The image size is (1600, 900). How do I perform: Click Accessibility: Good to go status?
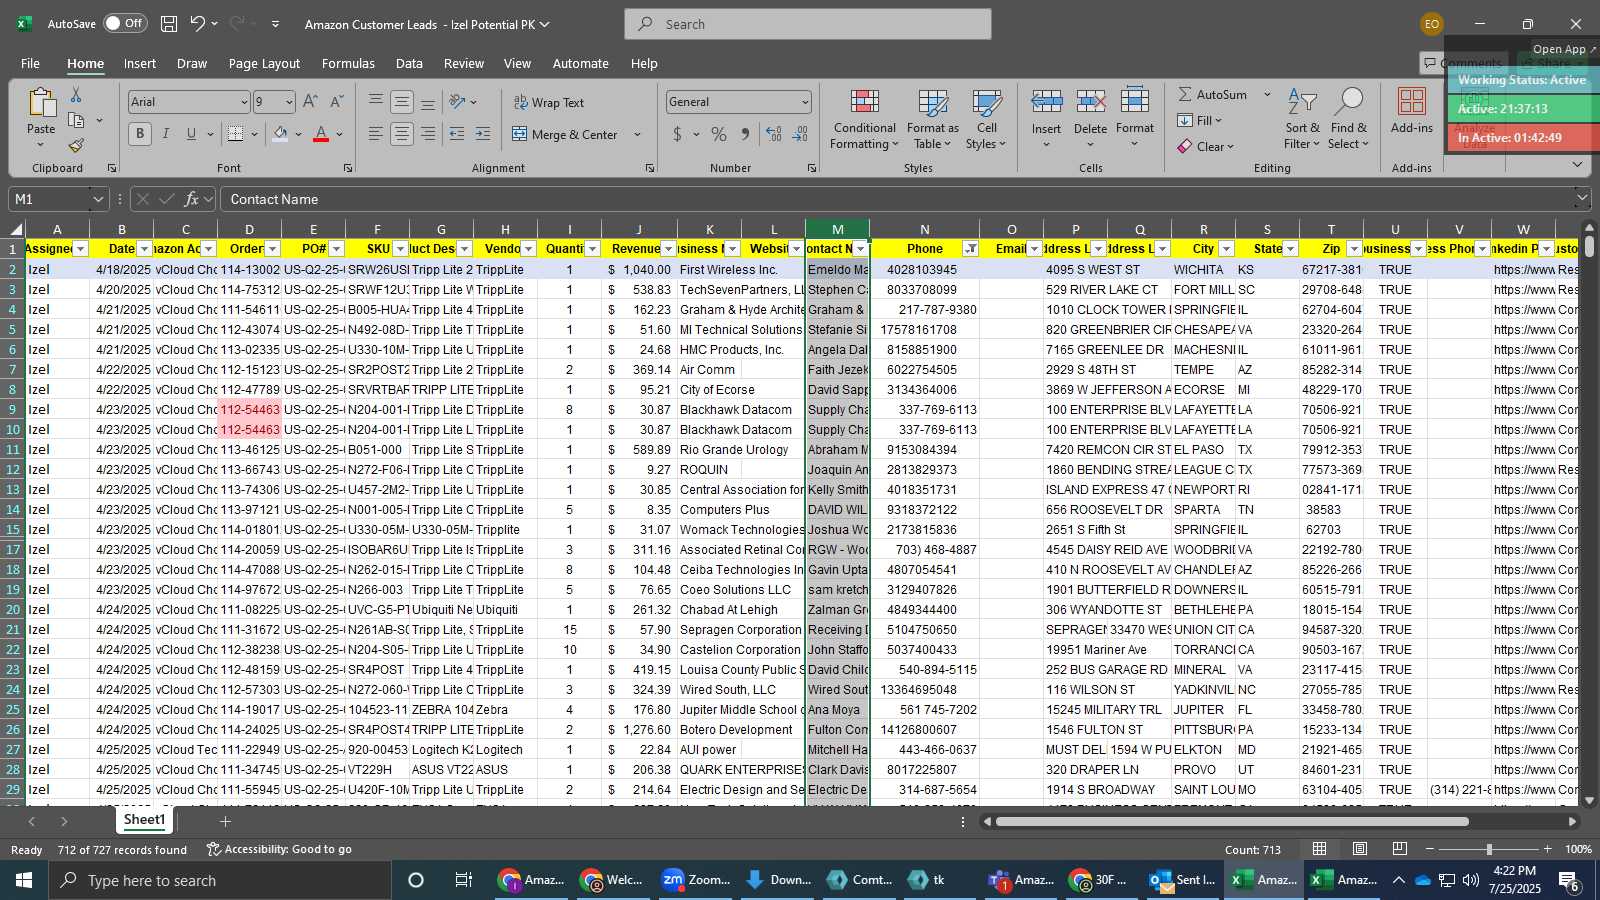(x=279, y=849)
